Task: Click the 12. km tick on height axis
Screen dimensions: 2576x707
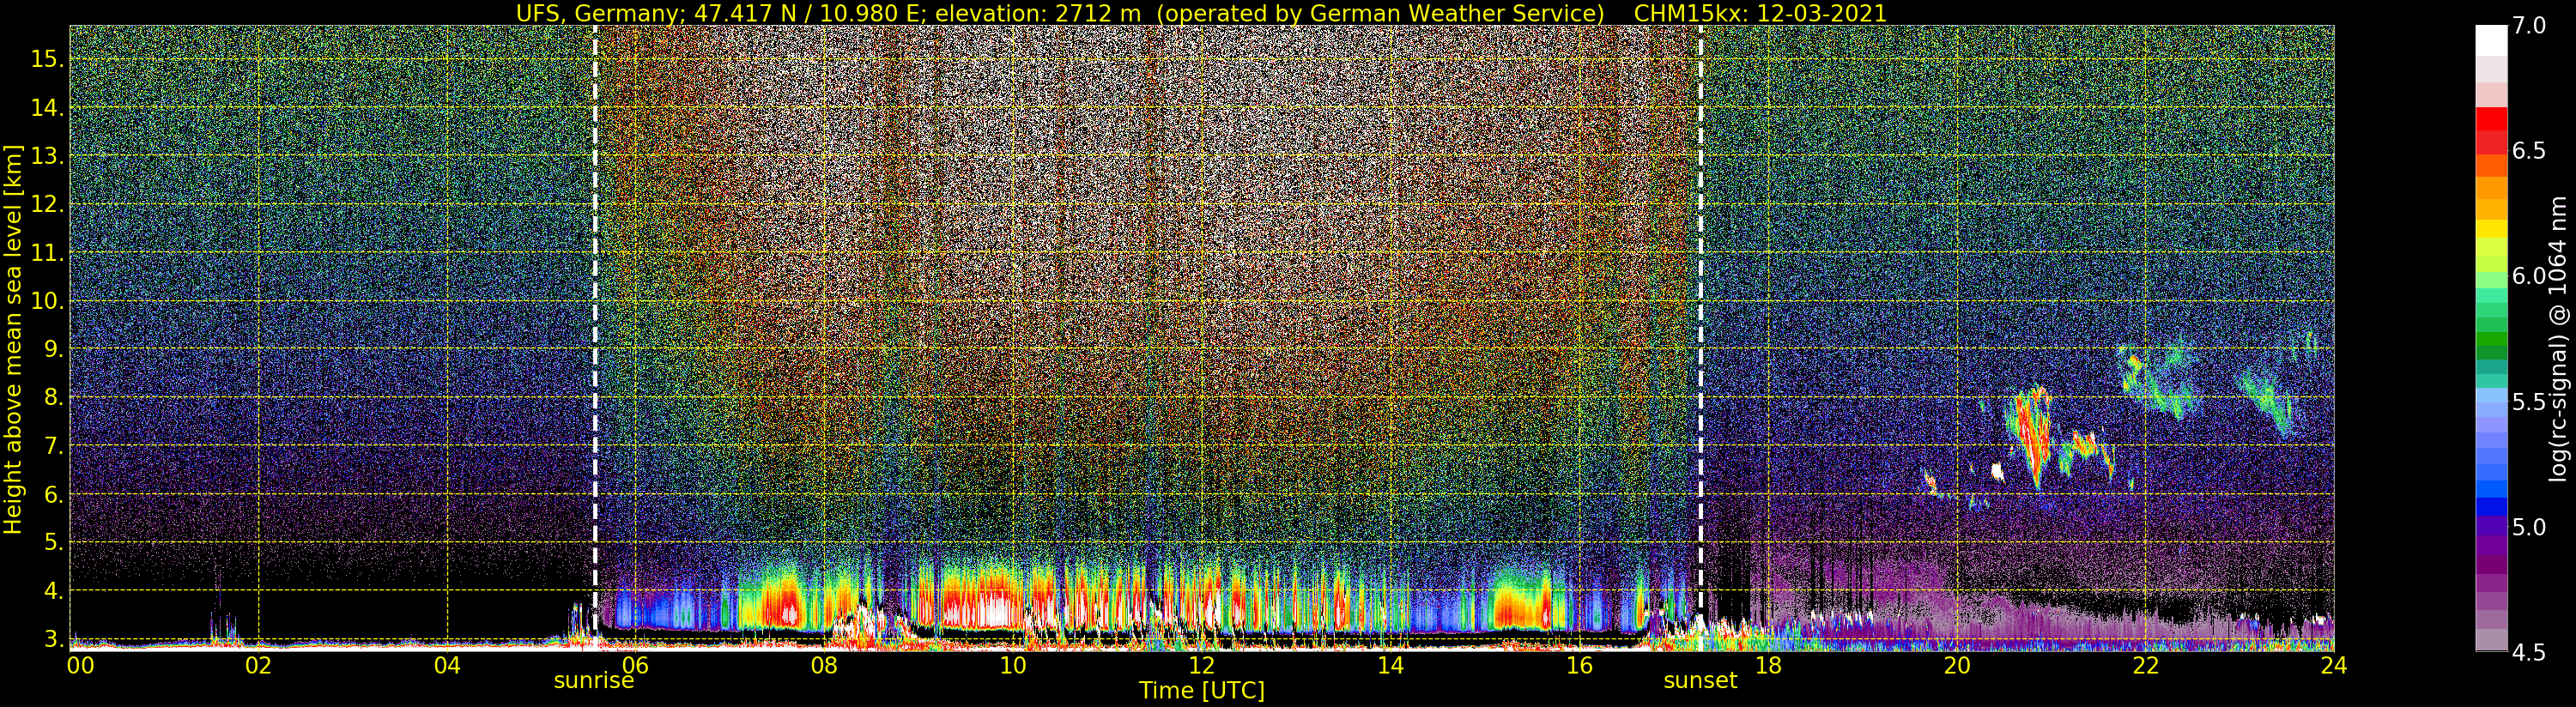Action: [47, 204]
